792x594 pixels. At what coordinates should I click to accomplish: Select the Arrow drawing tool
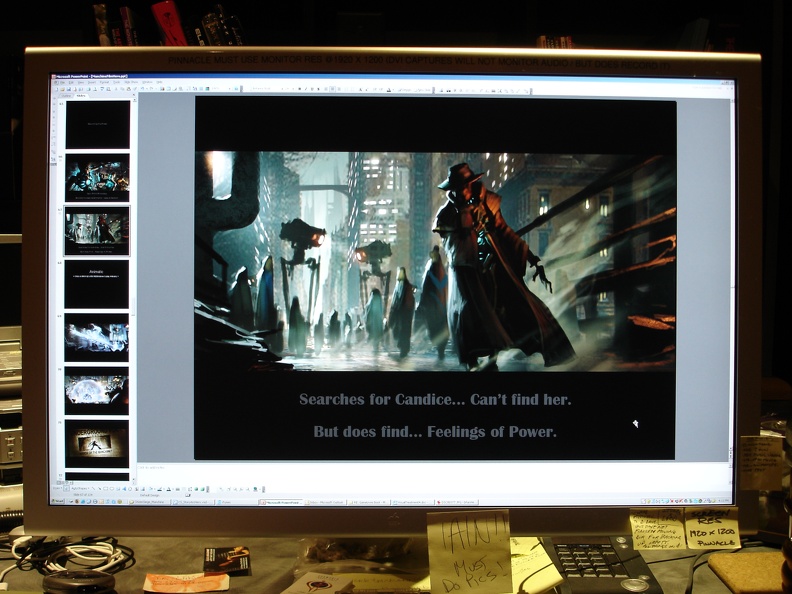coord(100,488)
